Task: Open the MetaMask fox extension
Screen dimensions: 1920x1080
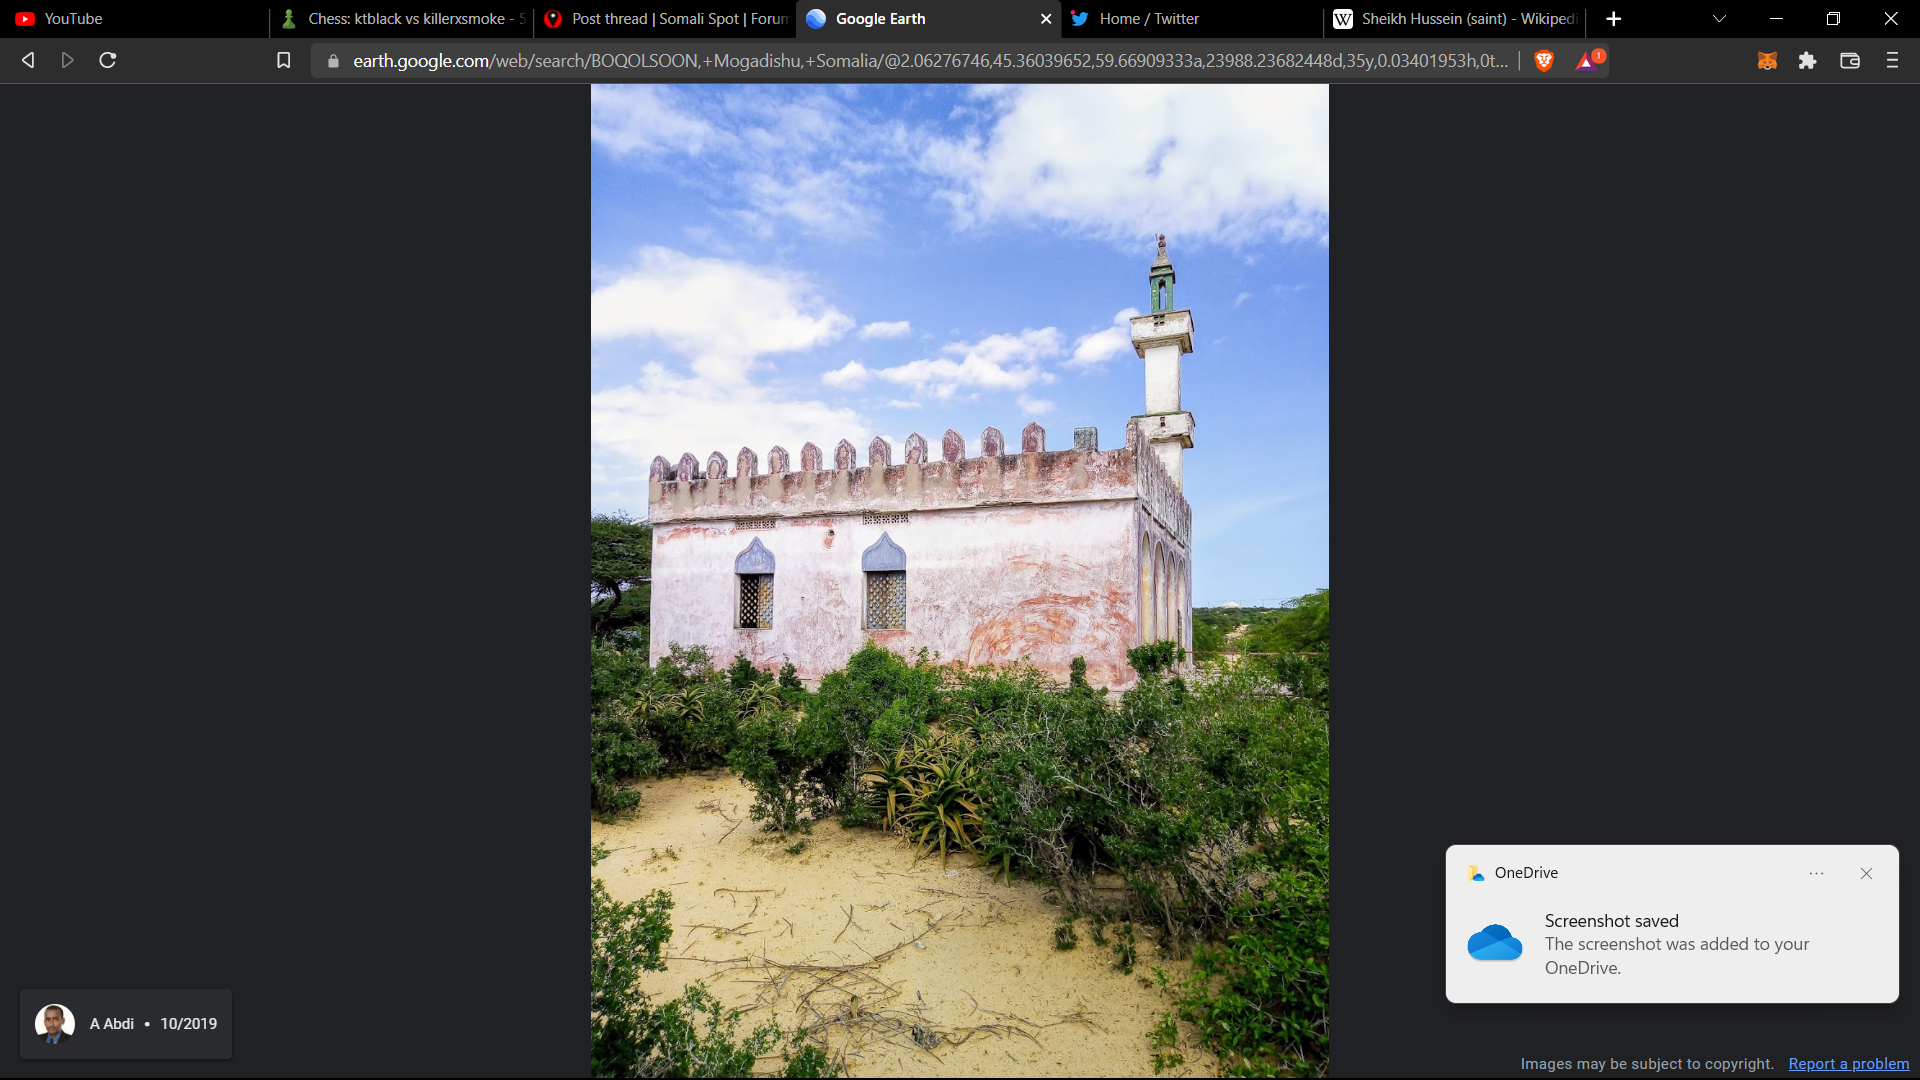Action: tap(1767, 61)
